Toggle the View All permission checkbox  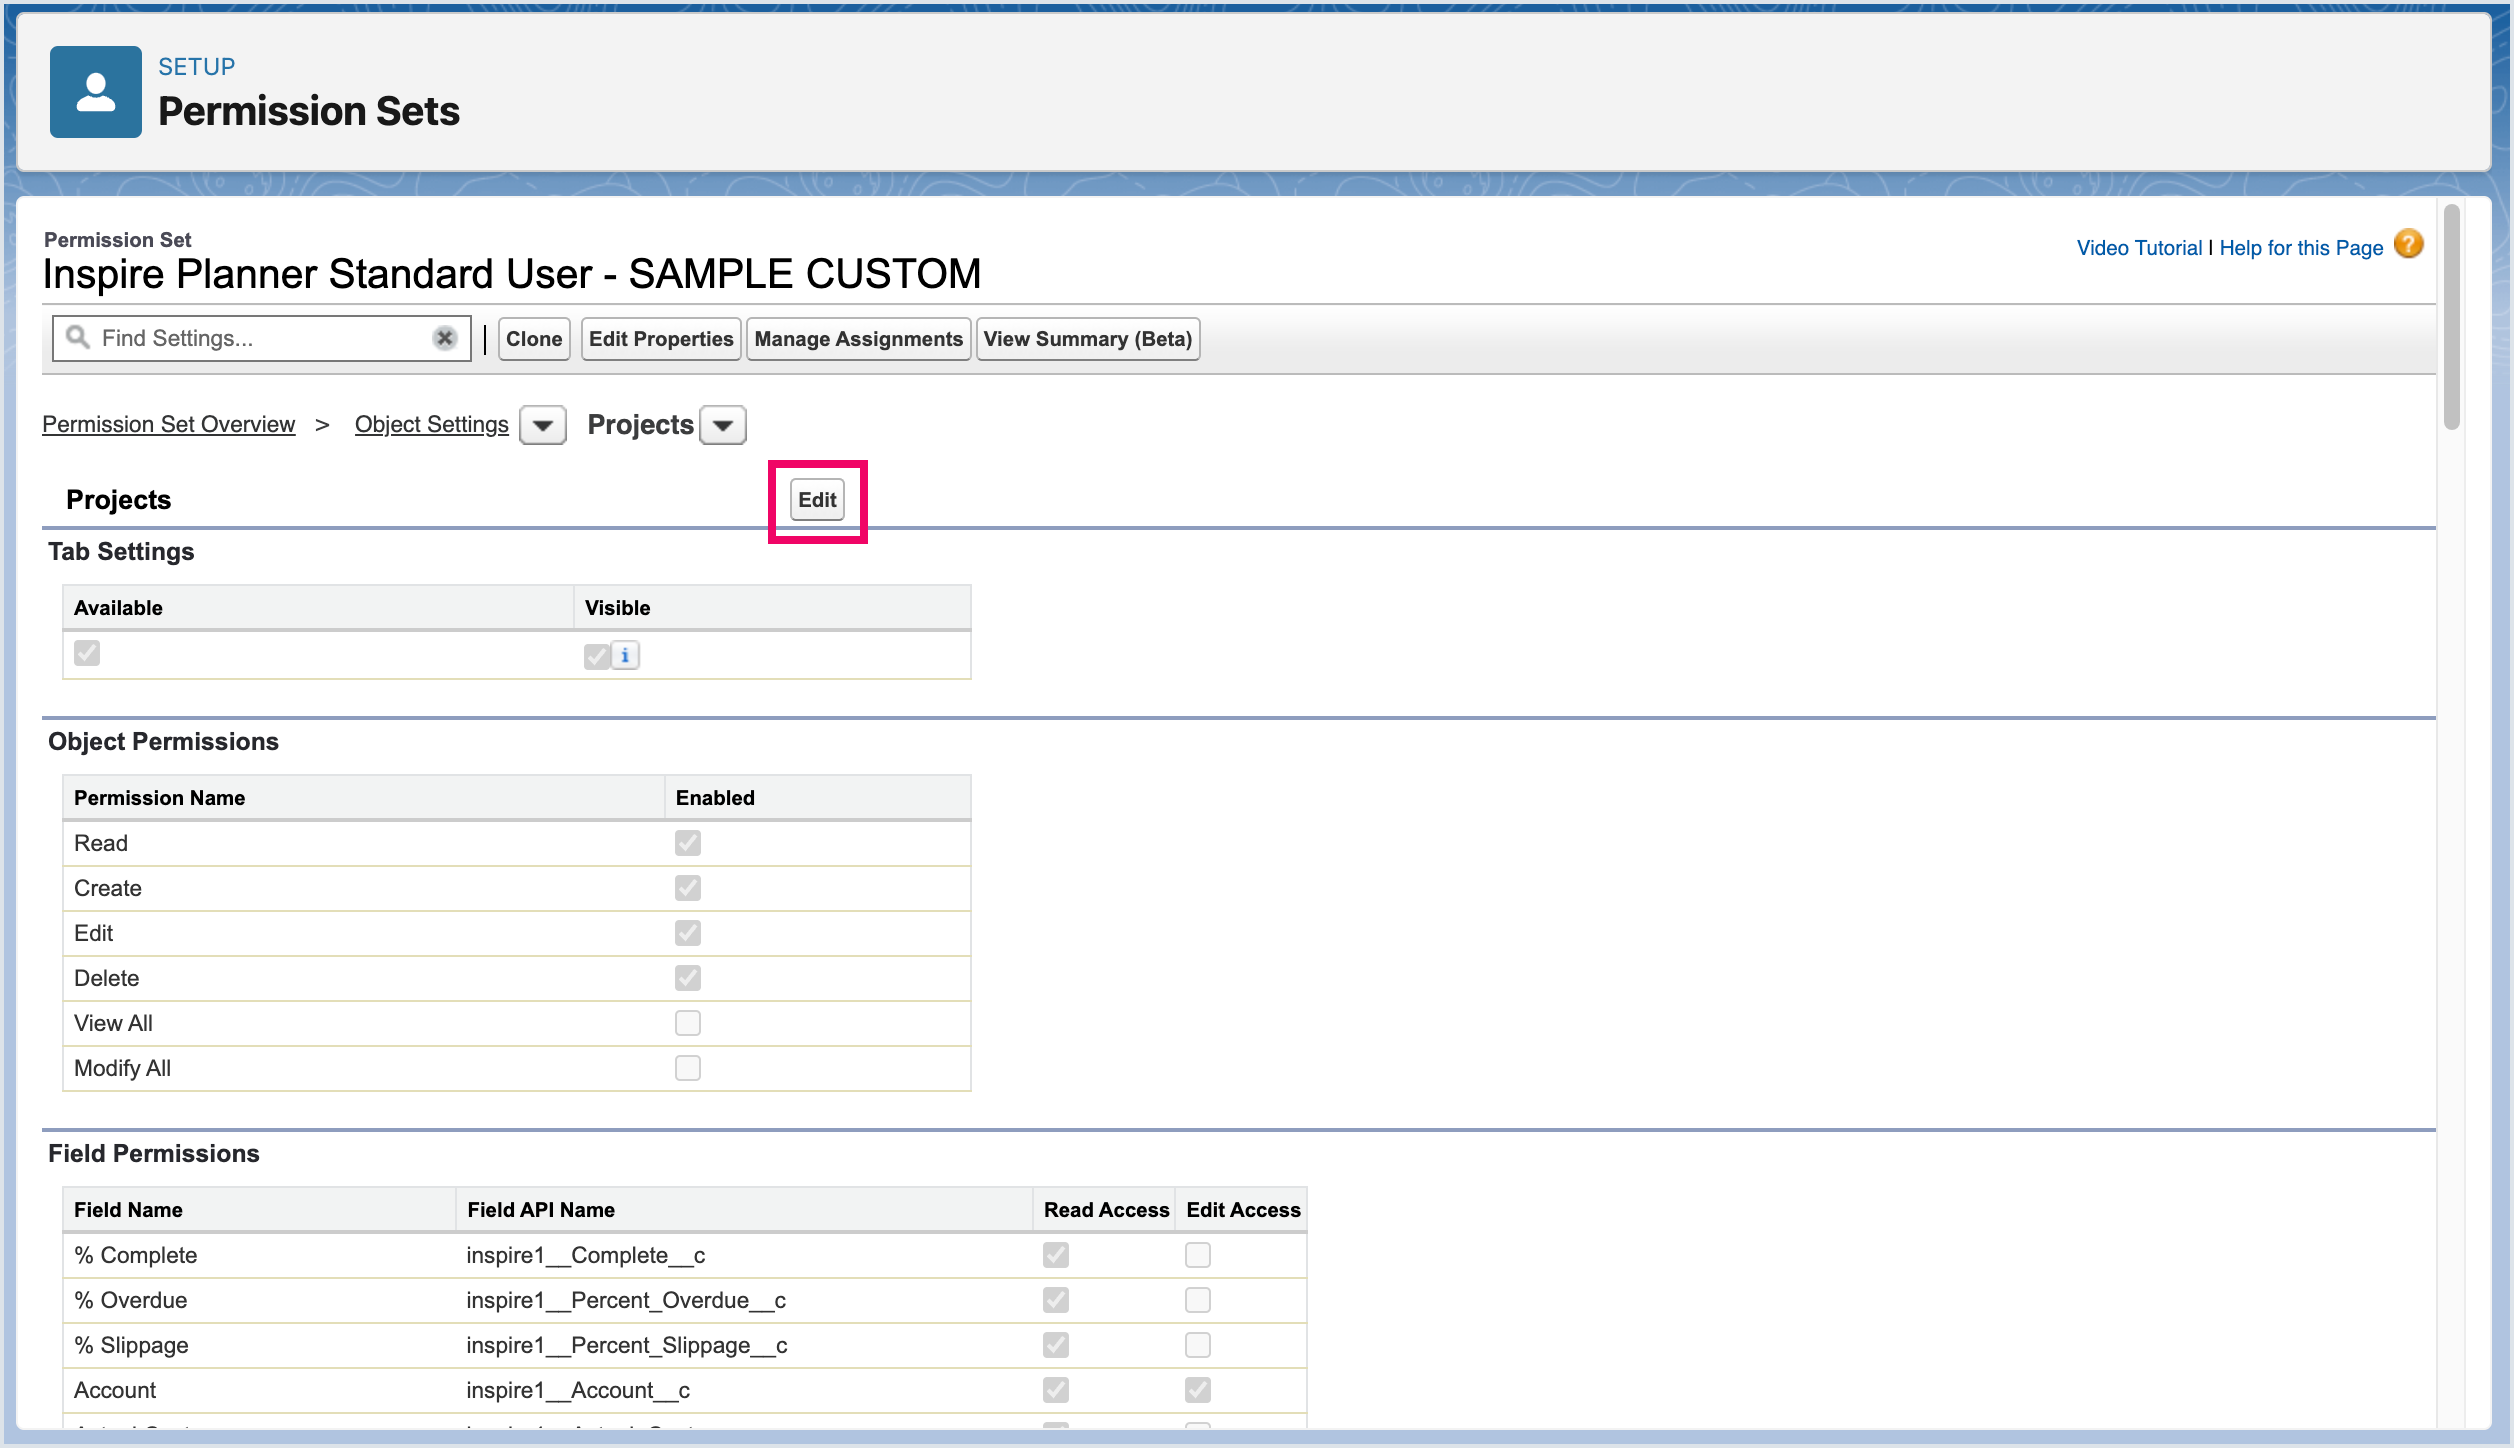pyautogui.click(x=688, y=1023)
